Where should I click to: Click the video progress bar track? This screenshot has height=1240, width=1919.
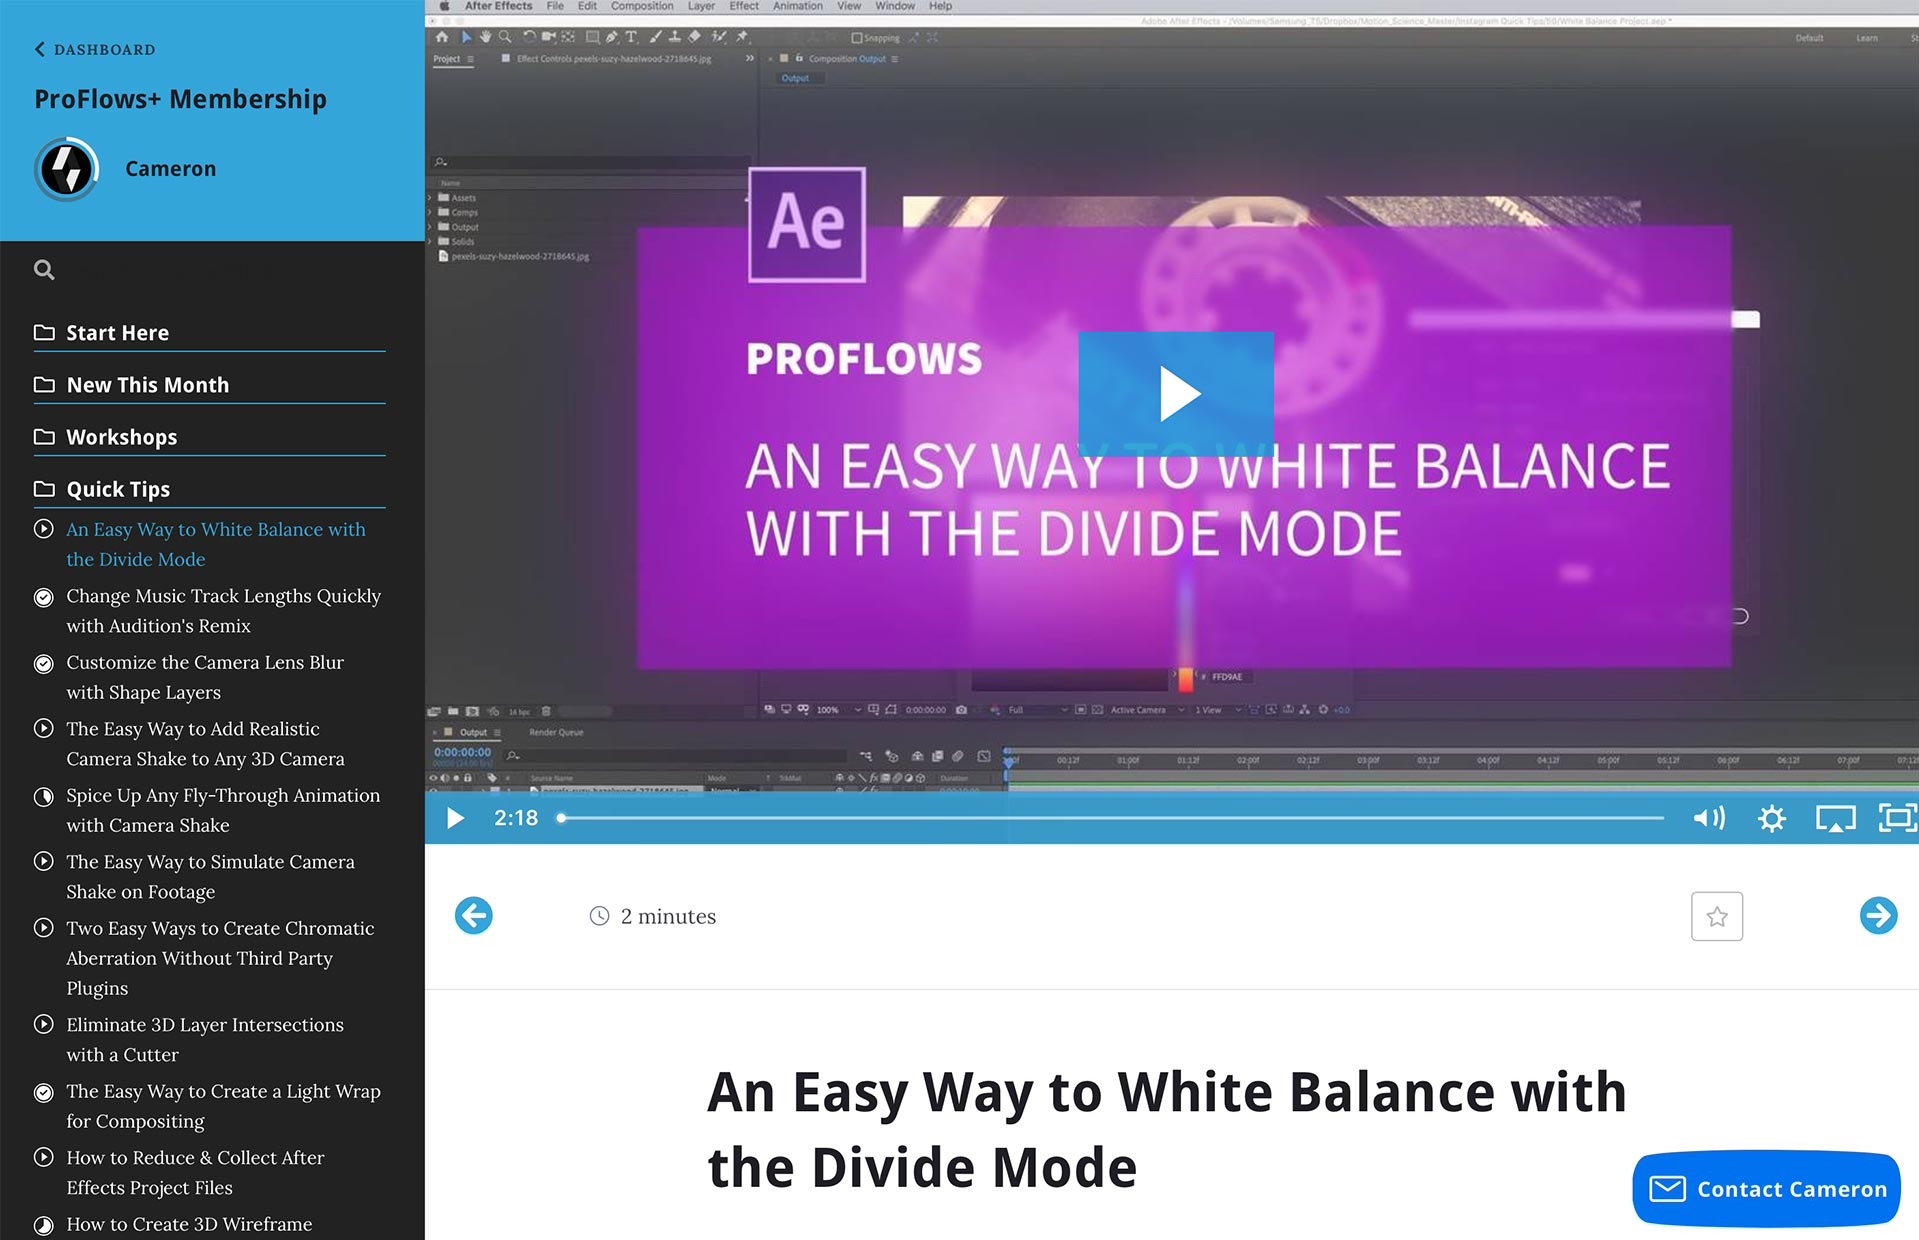(x=1110, y=818)
